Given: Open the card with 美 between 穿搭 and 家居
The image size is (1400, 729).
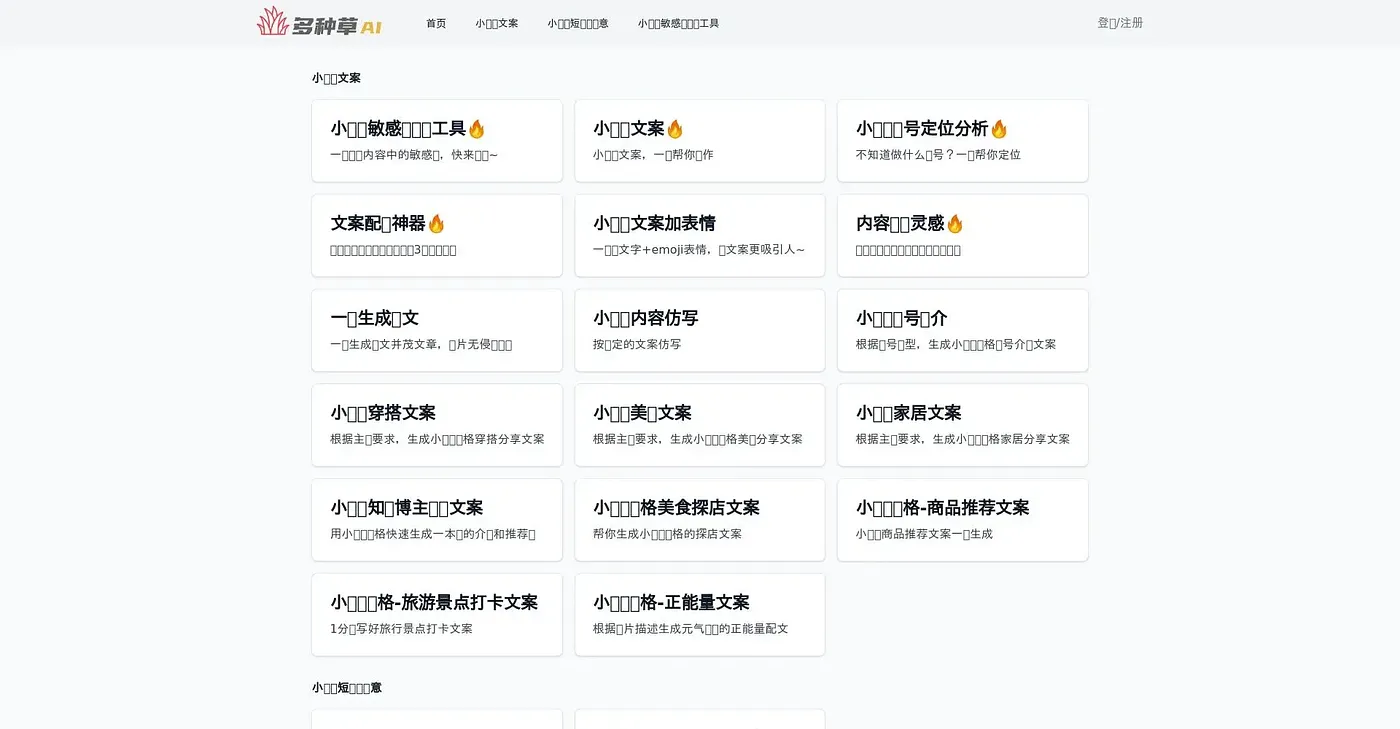Looking at the screenshot, I should tap(700, 425).
